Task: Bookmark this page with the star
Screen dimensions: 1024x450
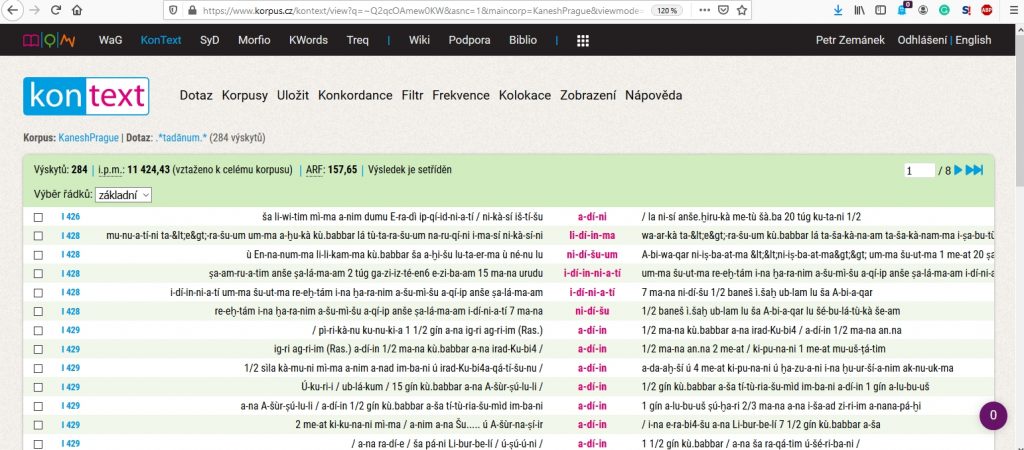Action: click(742, 10)
